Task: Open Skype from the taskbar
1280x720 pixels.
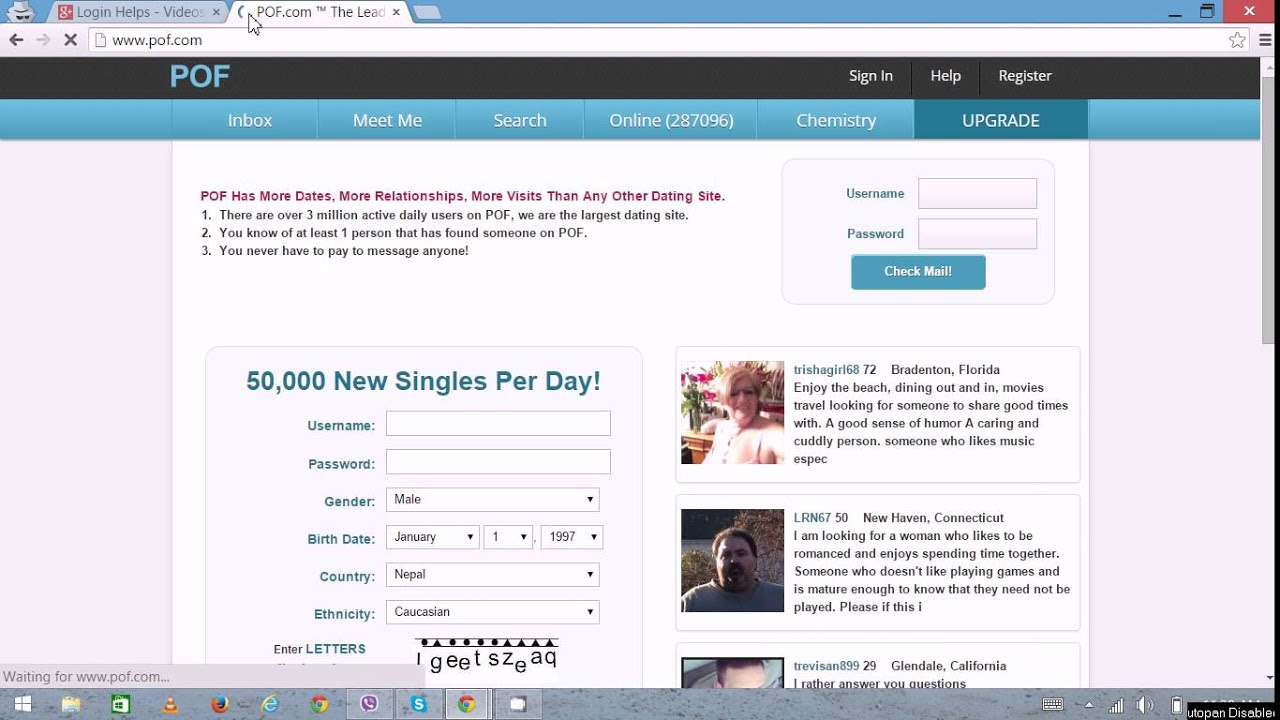Action: [x=419, y=704]
